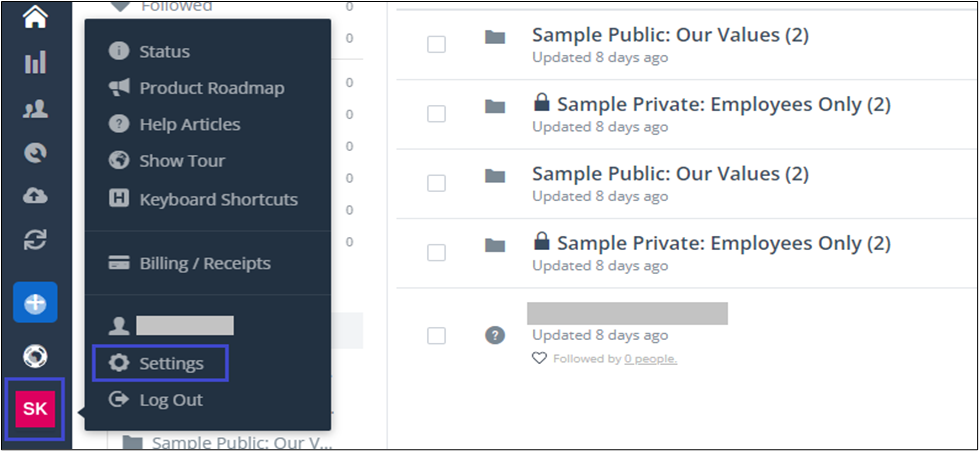
Task: Open the second Sample Private: Employees Only folder
Action: tap(723, 243)
